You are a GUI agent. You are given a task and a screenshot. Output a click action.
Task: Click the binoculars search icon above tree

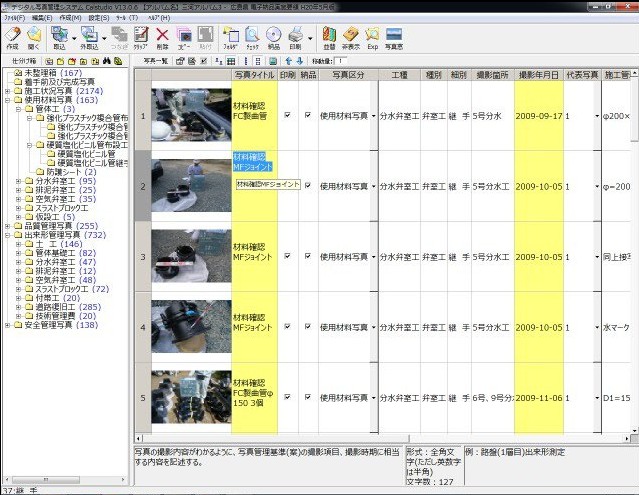tap(107, 61)
